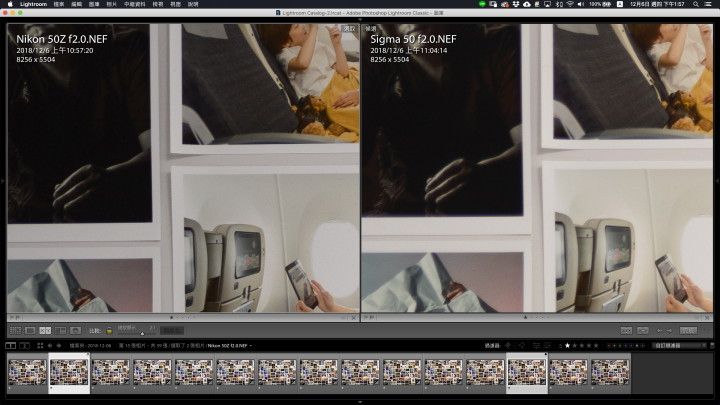Open the custom filter preset dropdown

(680, 346)
